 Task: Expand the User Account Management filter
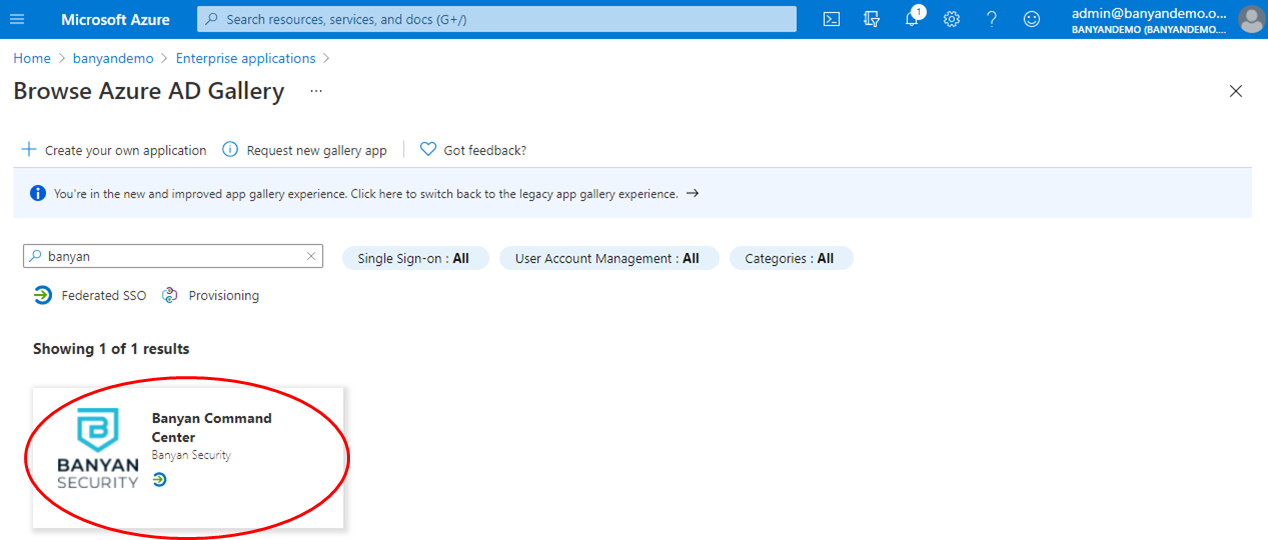607,258
